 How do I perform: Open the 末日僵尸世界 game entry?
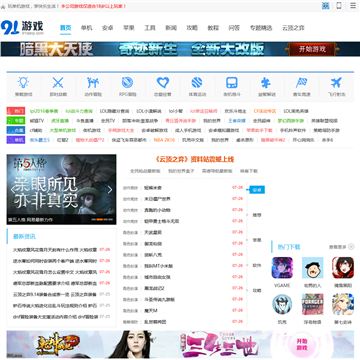(x=157, y=199)
